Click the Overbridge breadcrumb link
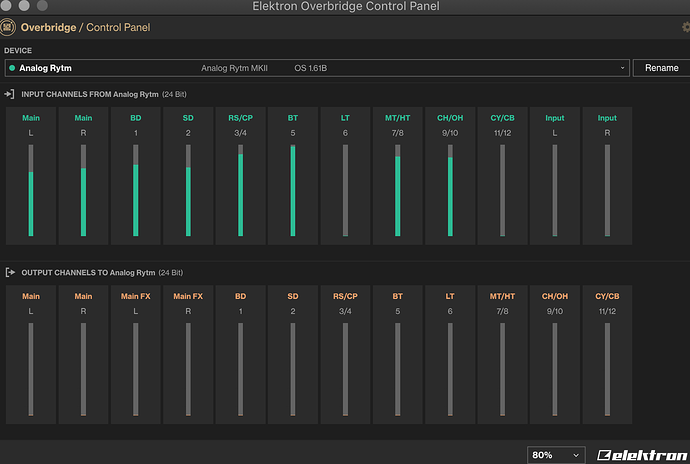The image size is (690, 464). [x=48, y=27]
